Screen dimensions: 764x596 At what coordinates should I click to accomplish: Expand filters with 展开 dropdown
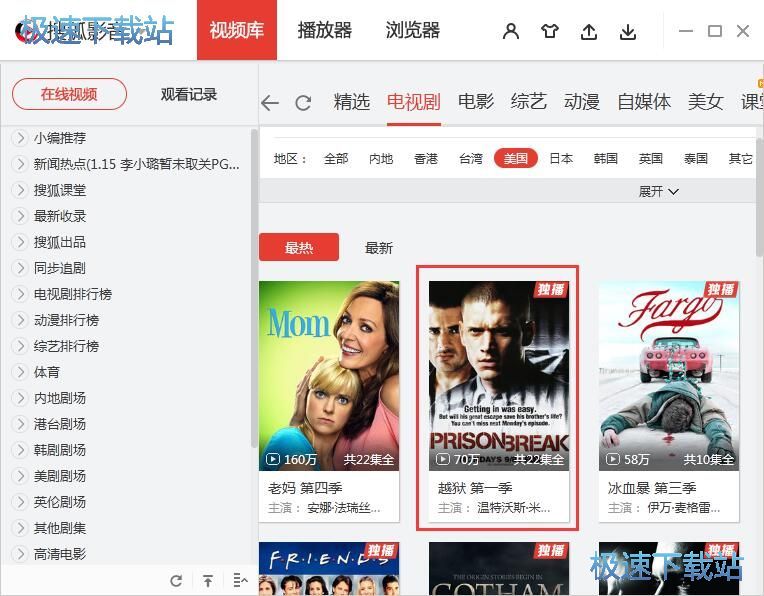[x=658, y=191]
